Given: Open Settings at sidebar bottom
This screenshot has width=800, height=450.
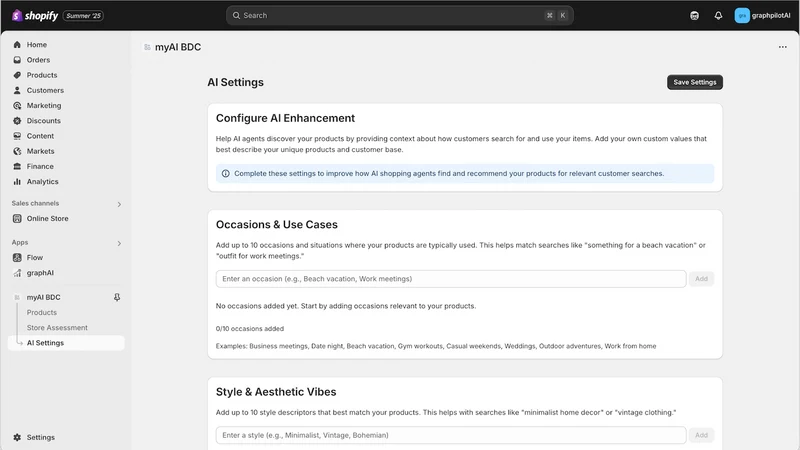Looking at the screenshot, I should (41, 437).
